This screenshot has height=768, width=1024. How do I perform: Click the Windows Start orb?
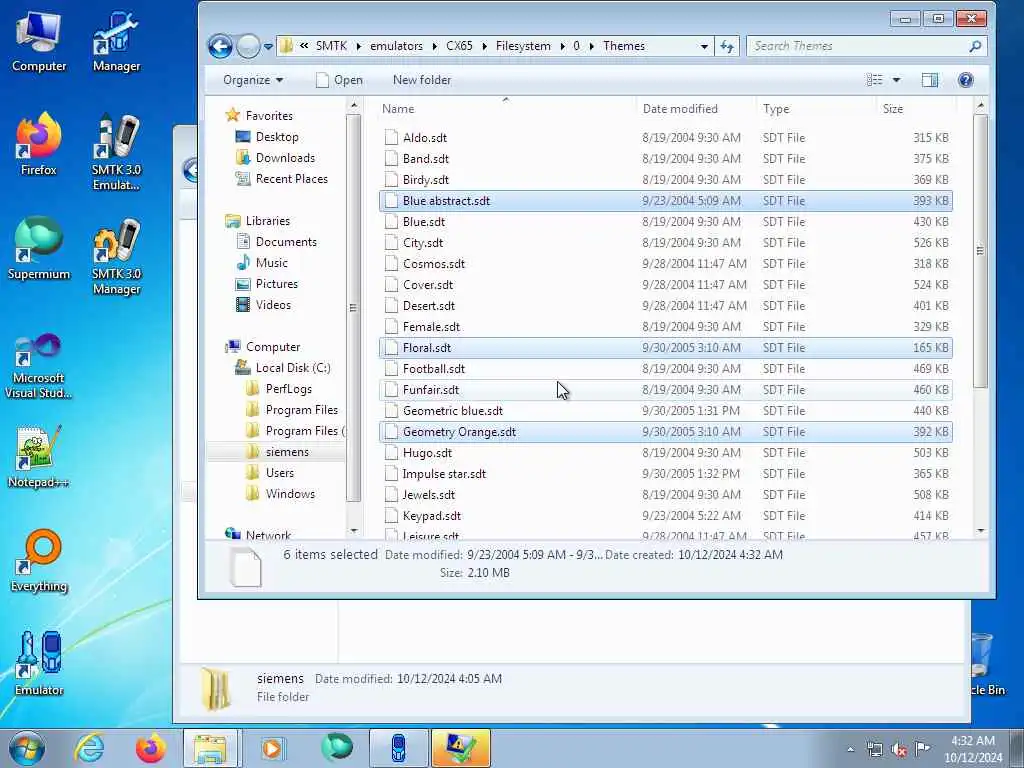pyautogui.click(x=27, y=748)
